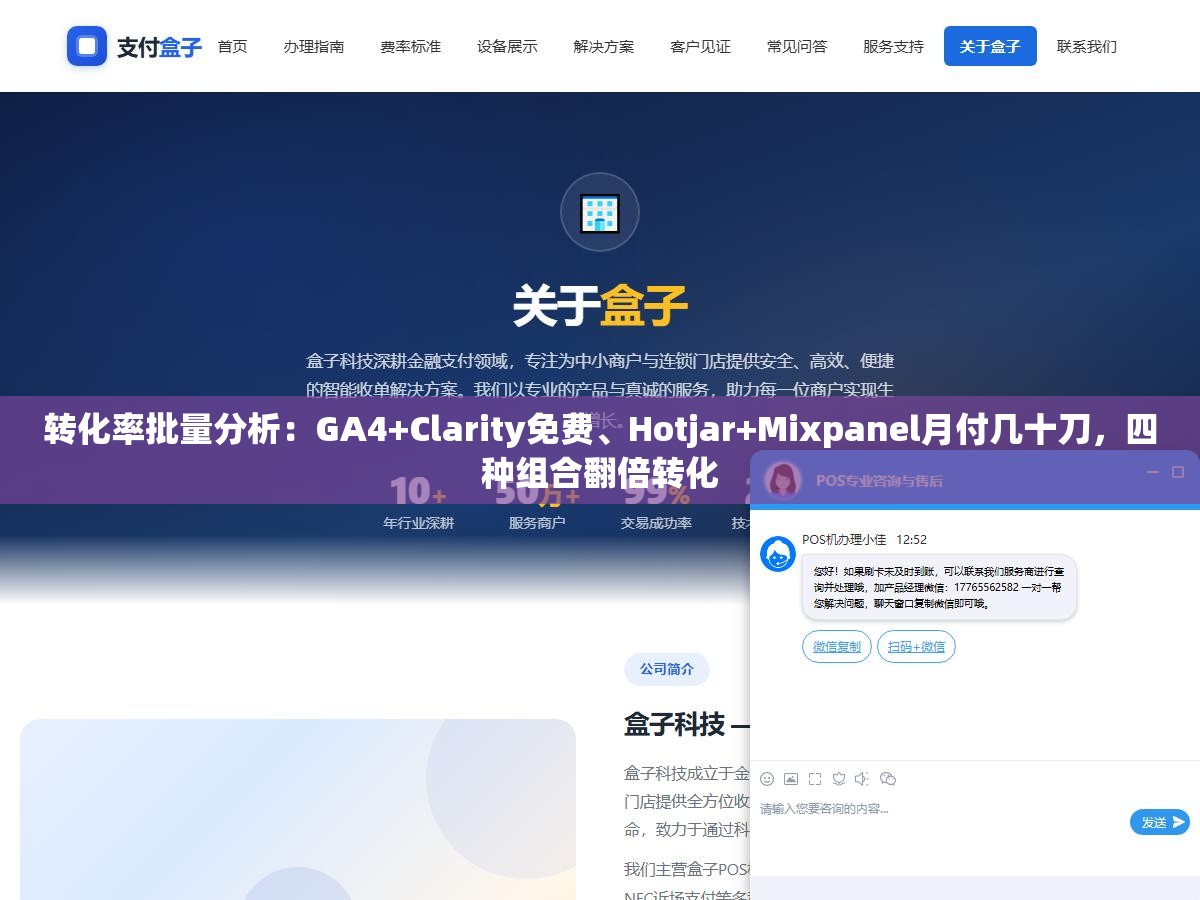The height and width of the screenshot is (900, 1200).
Task: Click the 微信复制 button
Action: pos(837,647)
